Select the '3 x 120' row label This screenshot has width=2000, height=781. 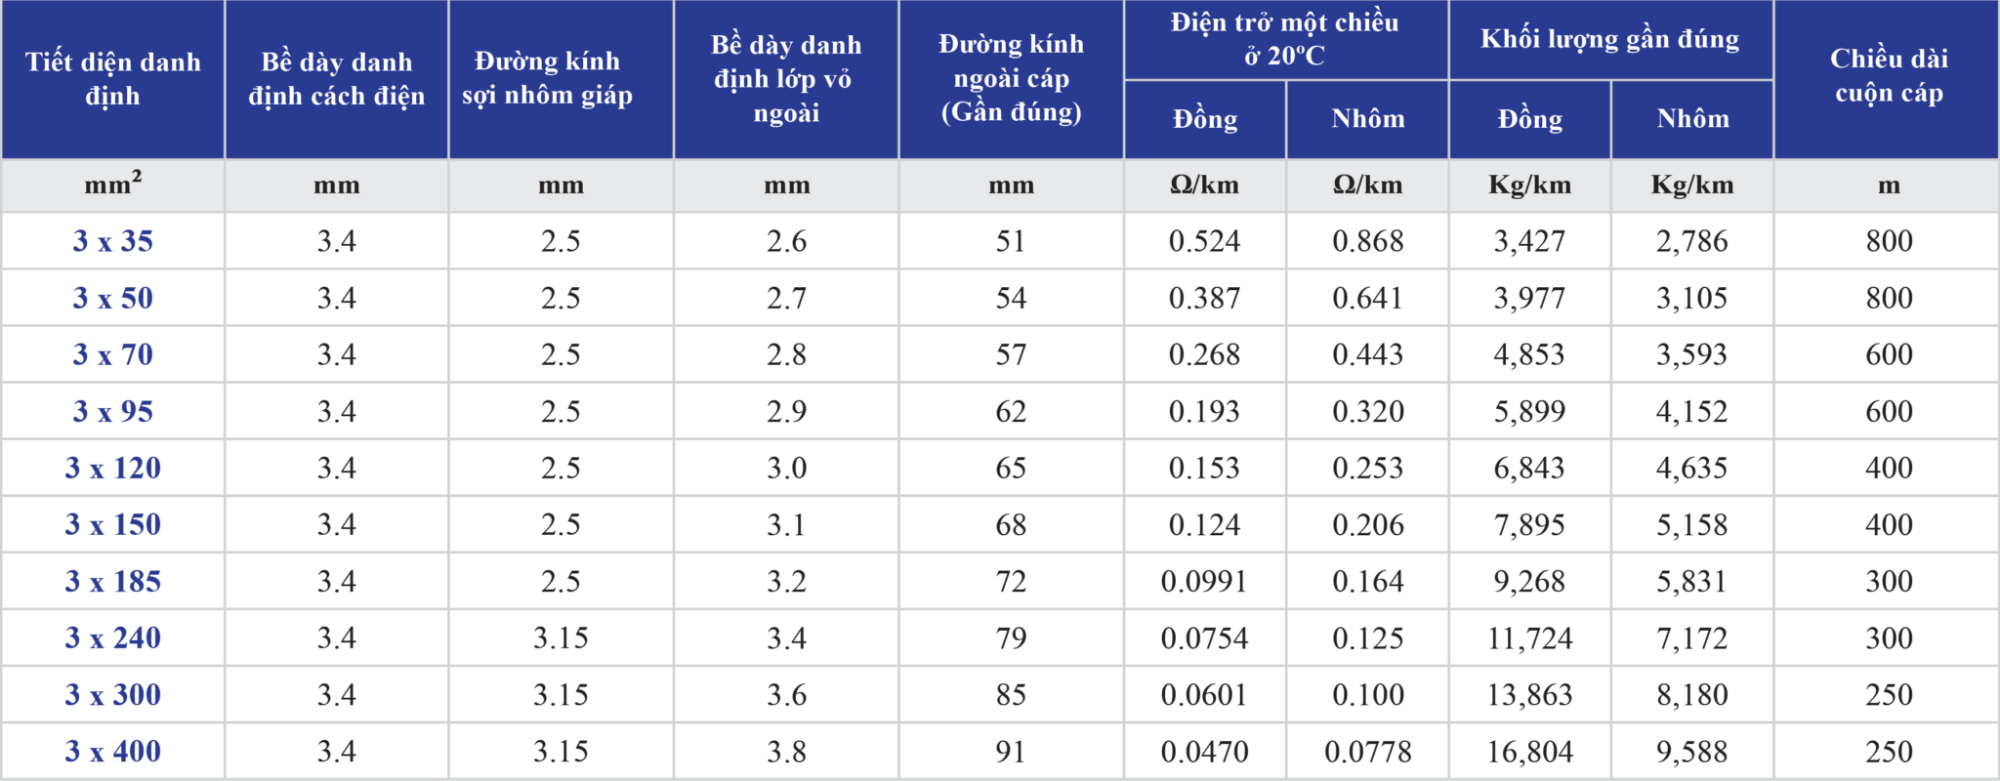113,468
